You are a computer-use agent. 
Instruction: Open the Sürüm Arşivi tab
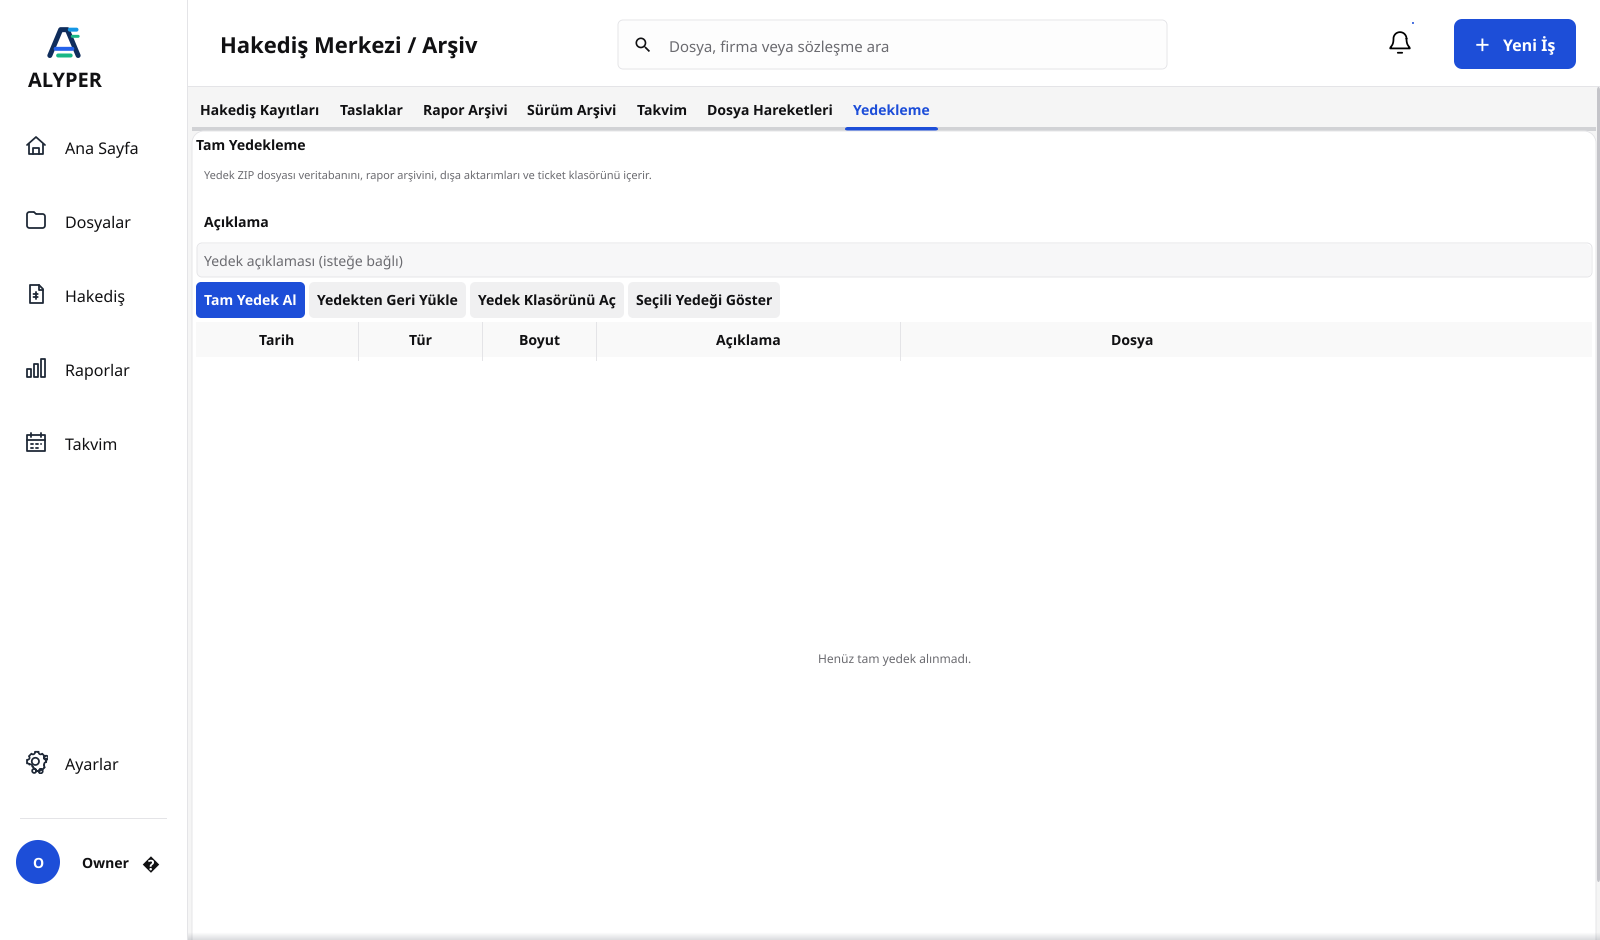(x=571, y=110)
